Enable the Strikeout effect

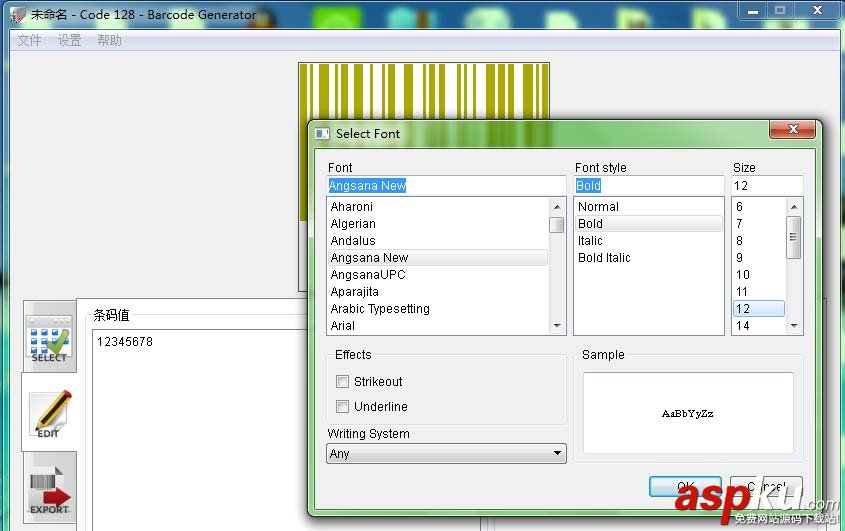point(342,382)
